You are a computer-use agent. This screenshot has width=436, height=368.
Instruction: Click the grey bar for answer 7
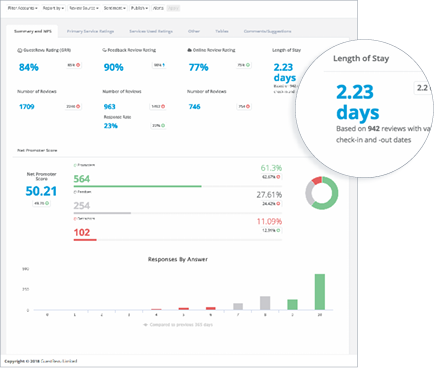[x=238, y=307]
